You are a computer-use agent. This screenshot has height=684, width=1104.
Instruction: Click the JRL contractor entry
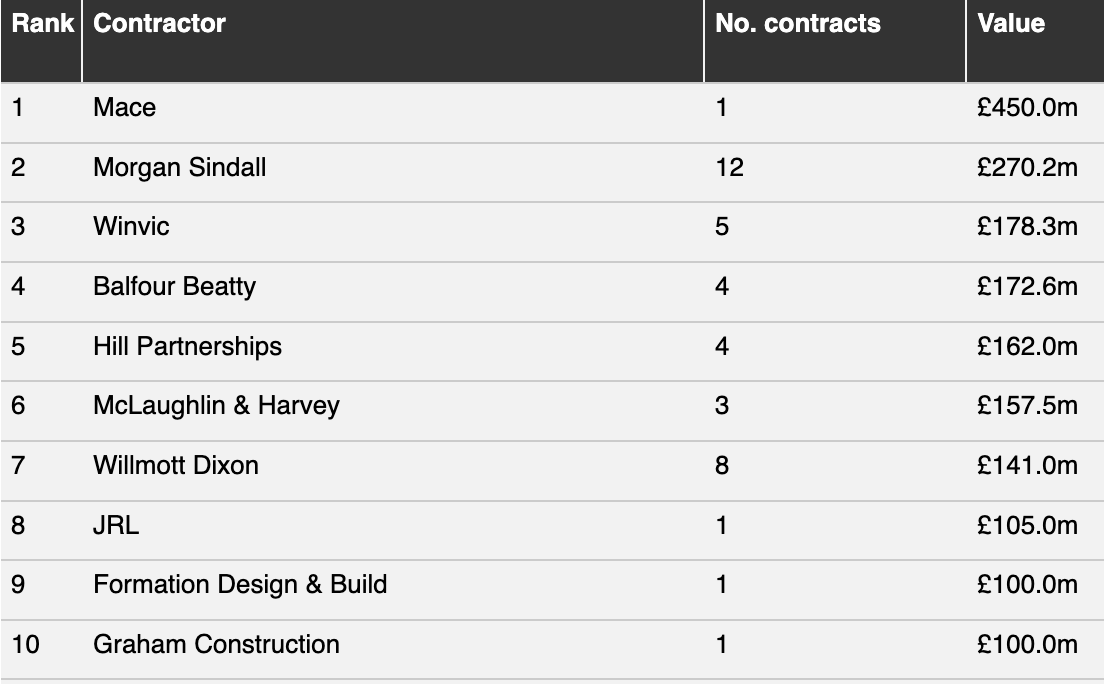click(116, 525)
